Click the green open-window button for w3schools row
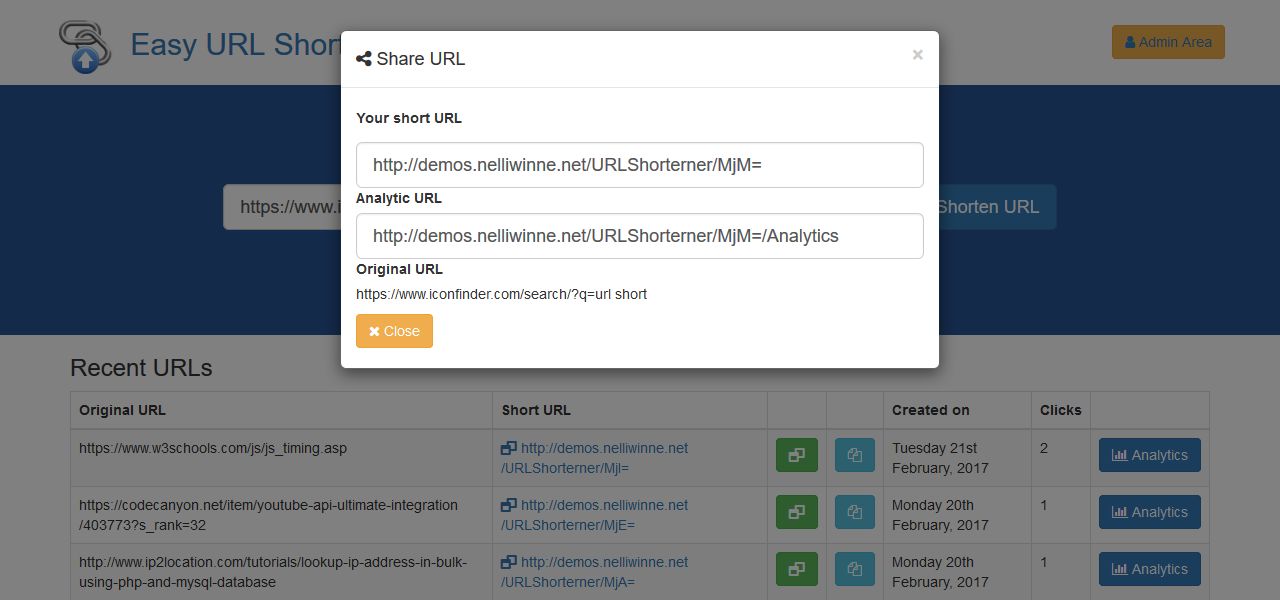 pos(796,455)
